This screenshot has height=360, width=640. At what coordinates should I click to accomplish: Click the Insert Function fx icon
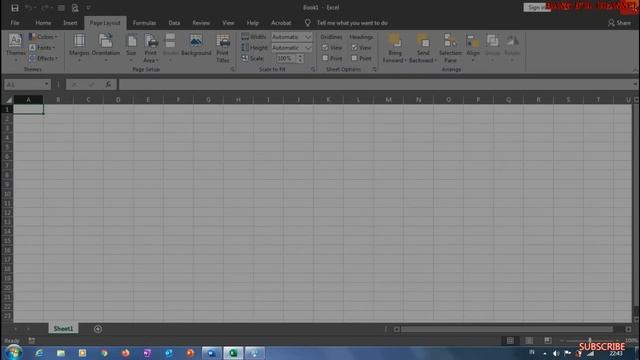point(108,84)
